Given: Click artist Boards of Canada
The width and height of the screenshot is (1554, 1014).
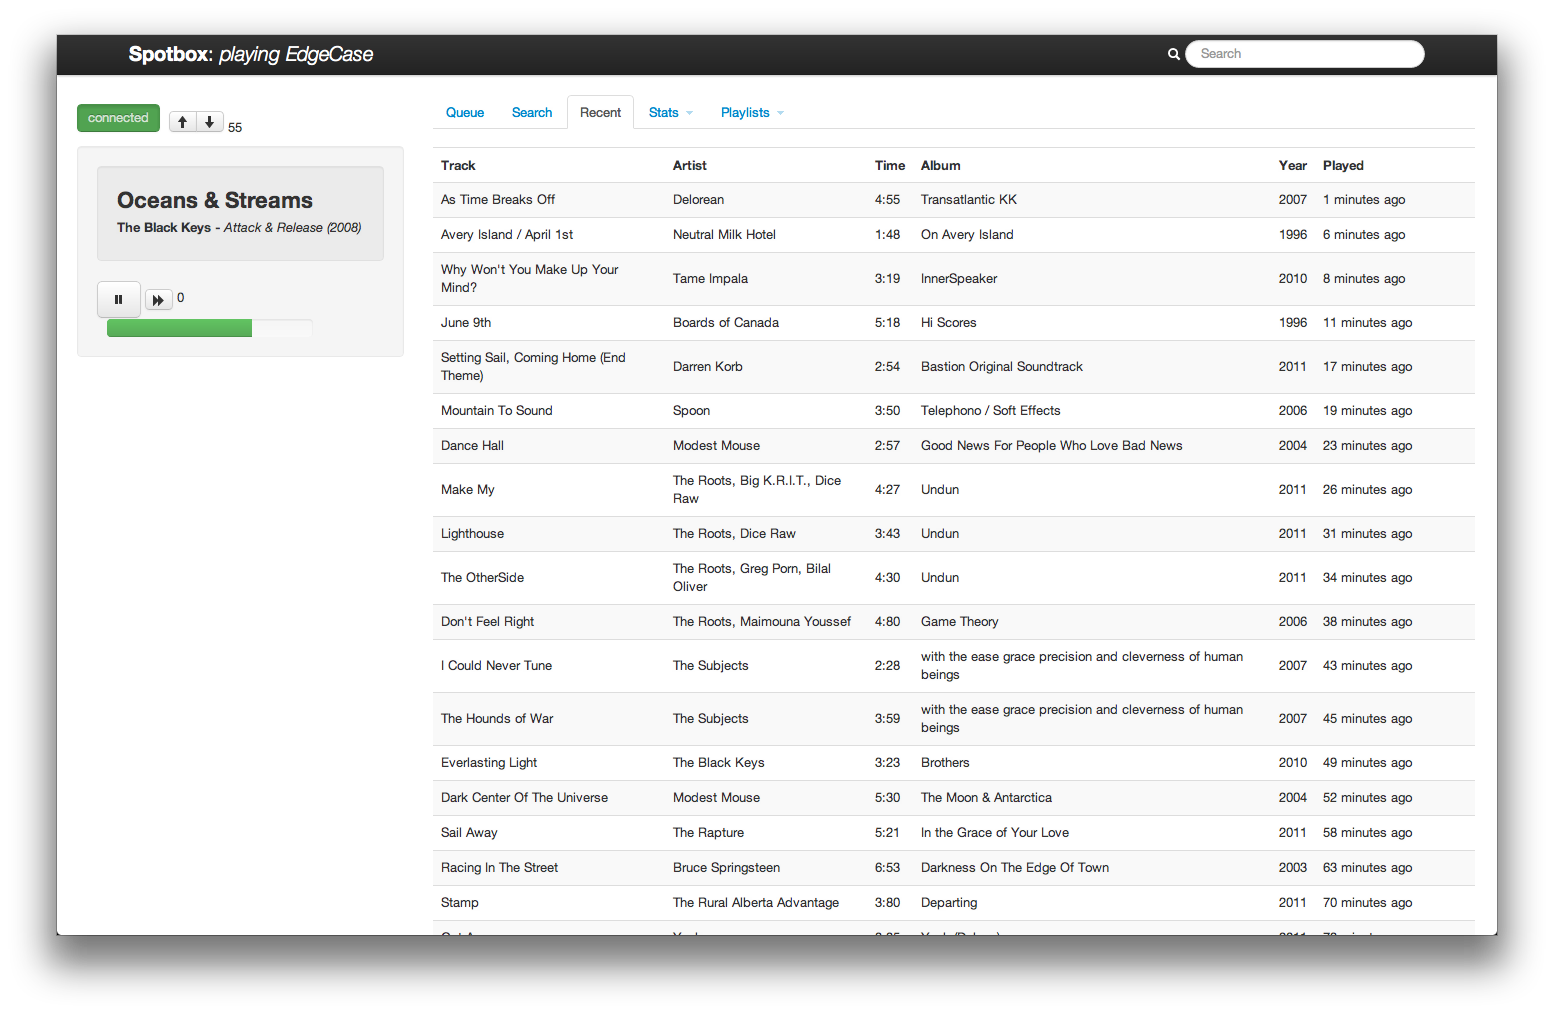Looking at the screenshot, I should [726, 323].
